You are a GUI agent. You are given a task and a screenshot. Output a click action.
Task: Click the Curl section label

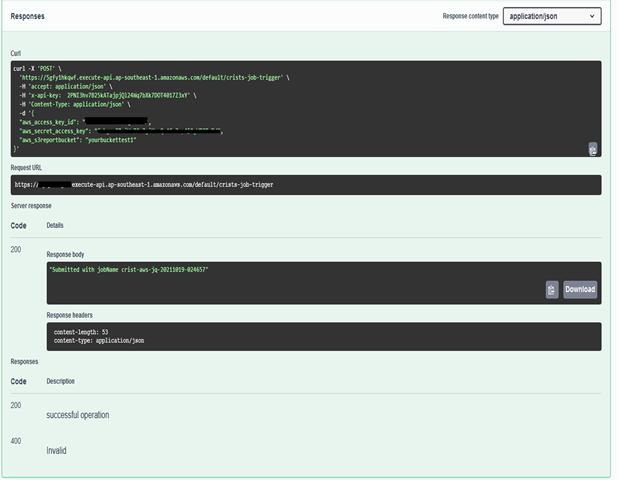[18, 53]
